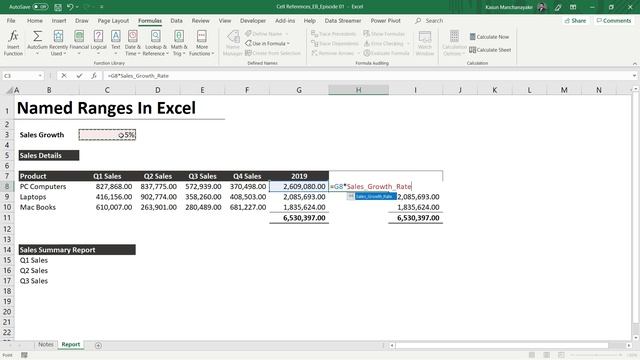Open ribbon display options icon

point(573,7)
